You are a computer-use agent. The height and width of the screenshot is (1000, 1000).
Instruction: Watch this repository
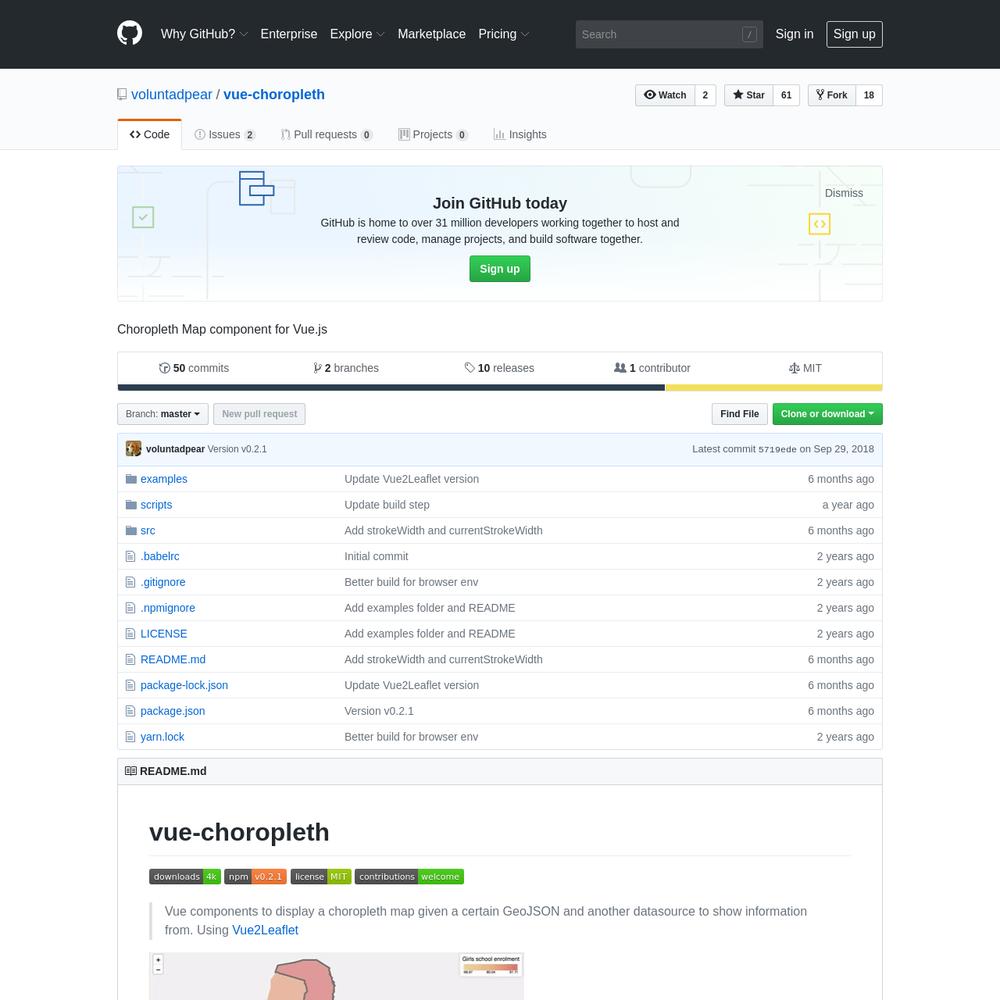665,95
